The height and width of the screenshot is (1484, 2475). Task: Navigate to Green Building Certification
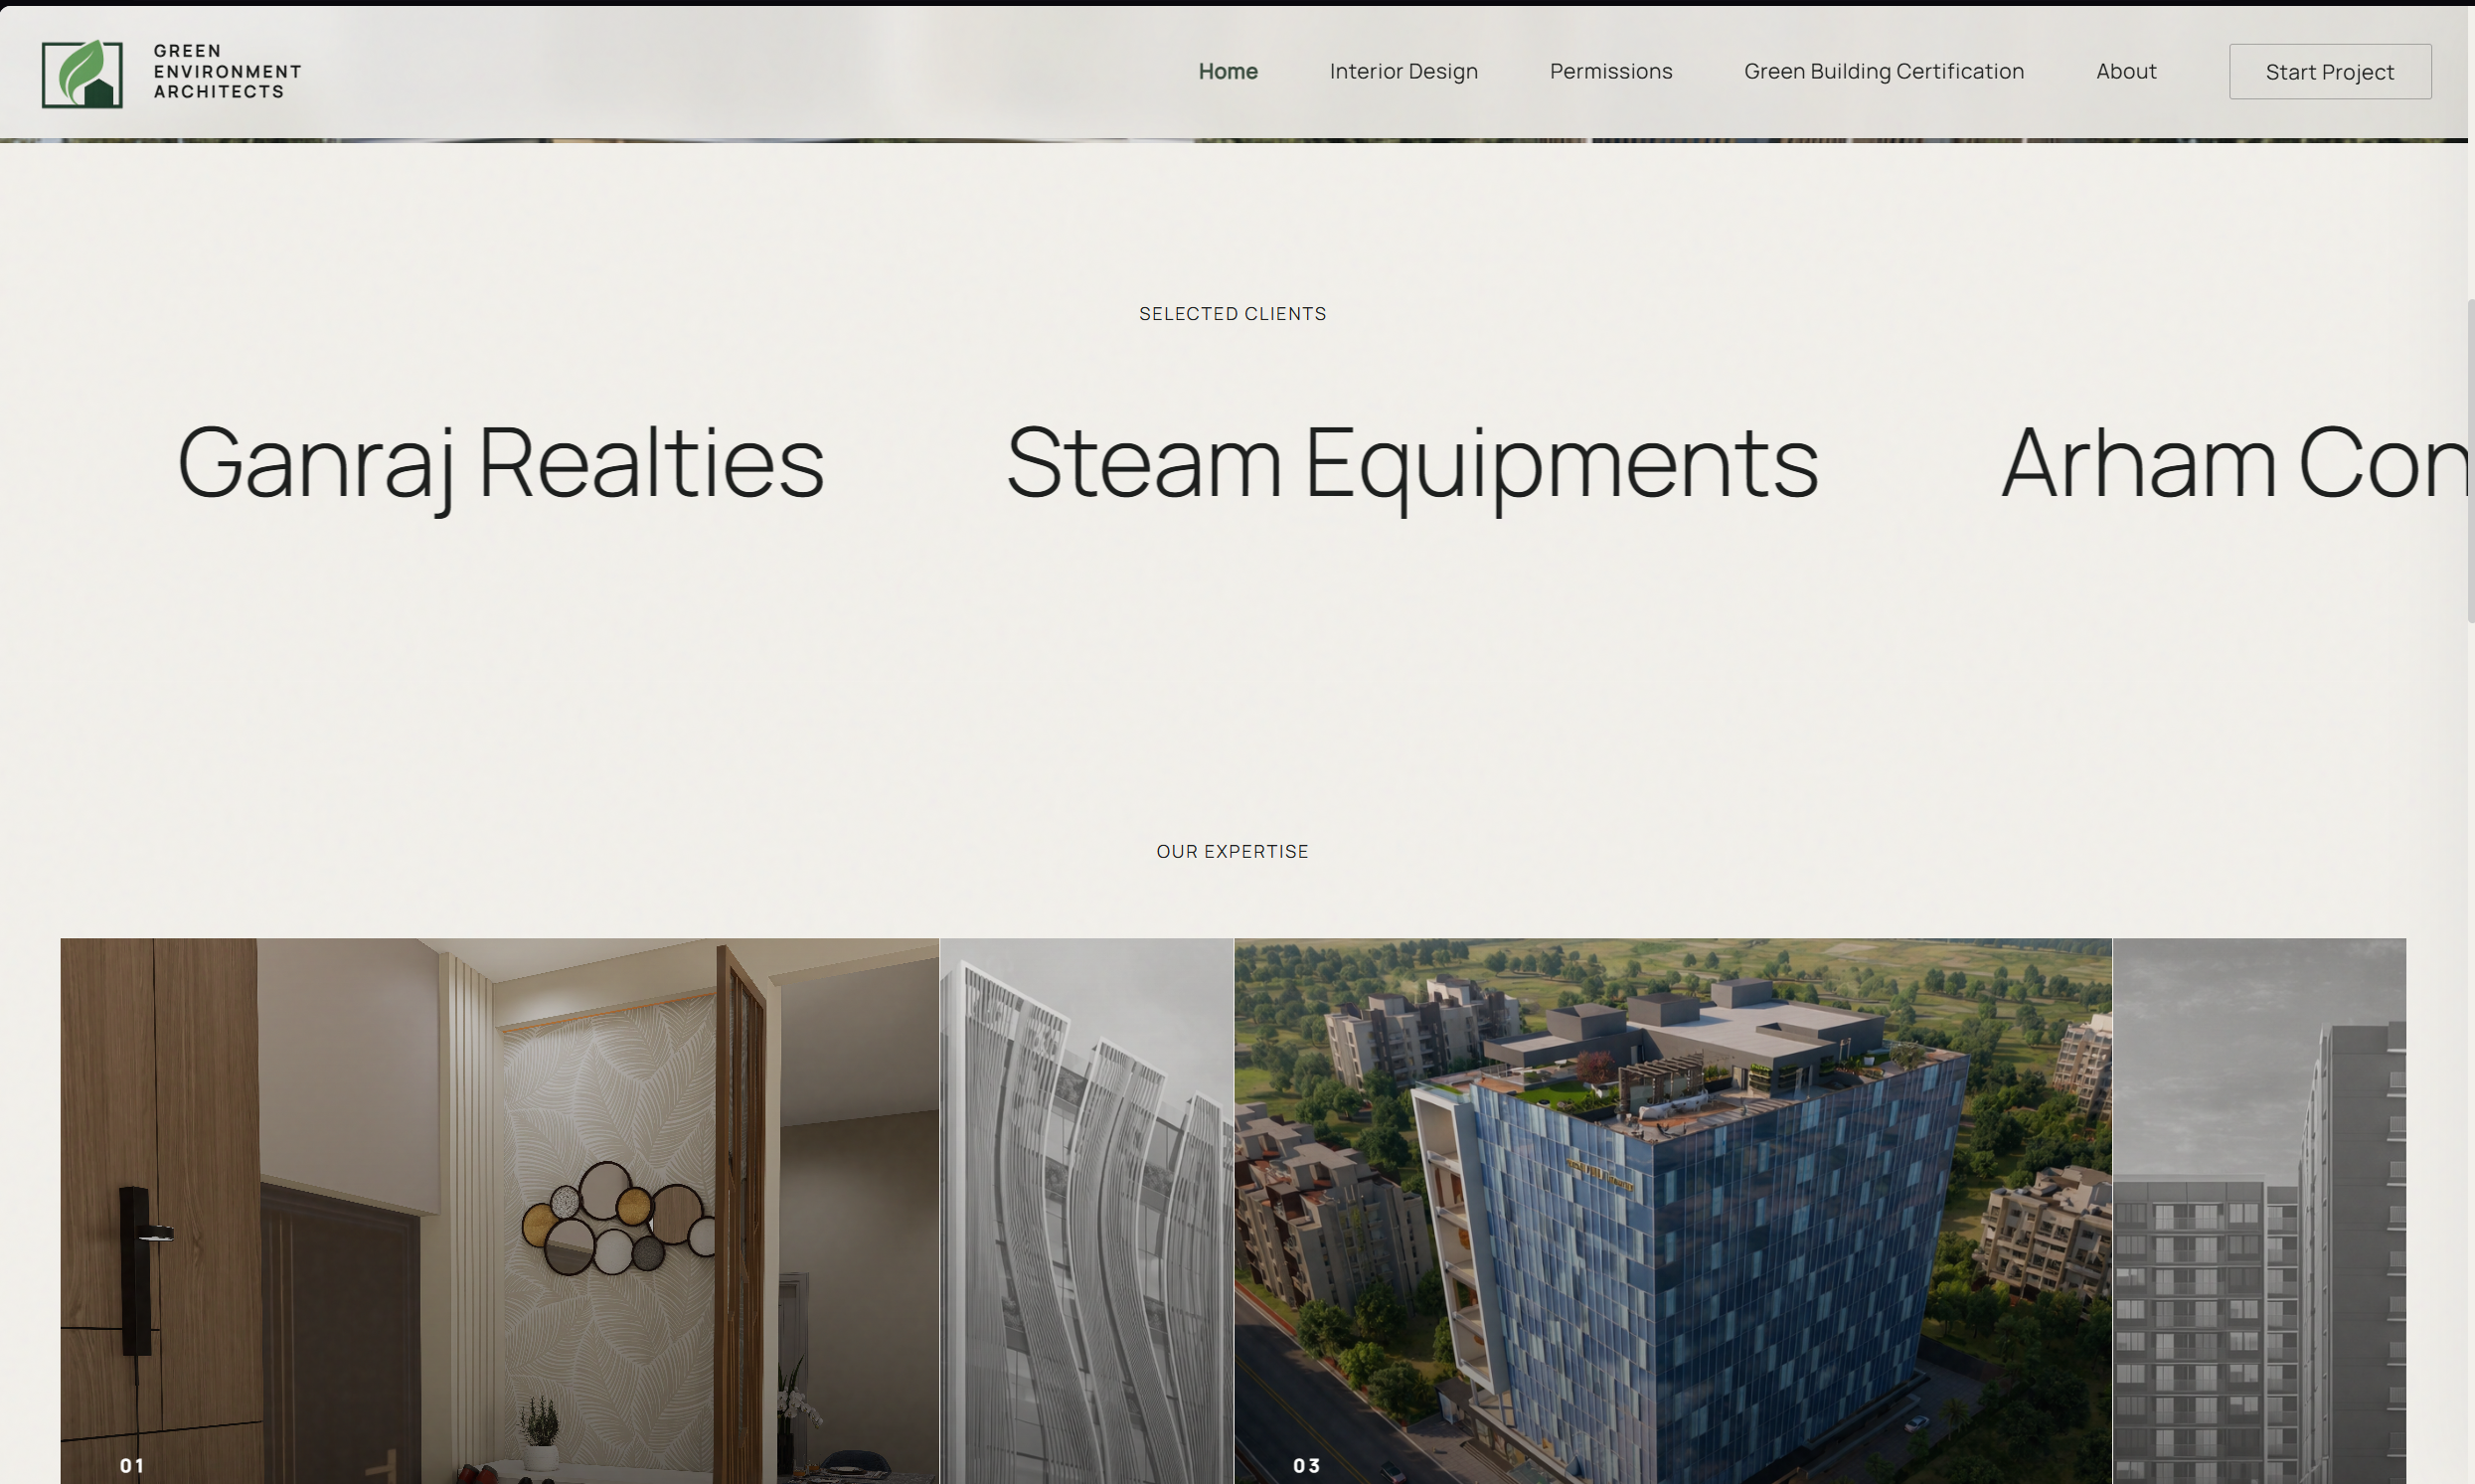tap(1884, 71)
